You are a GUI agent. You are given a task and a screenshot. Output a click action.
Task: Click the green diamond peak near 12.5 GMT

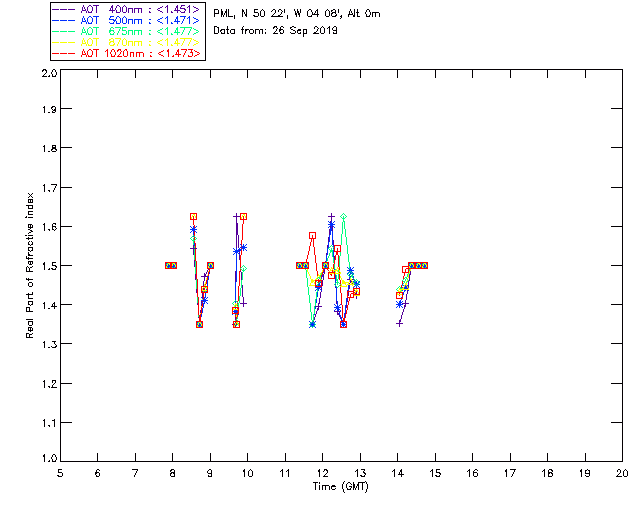tap(344, 216)
